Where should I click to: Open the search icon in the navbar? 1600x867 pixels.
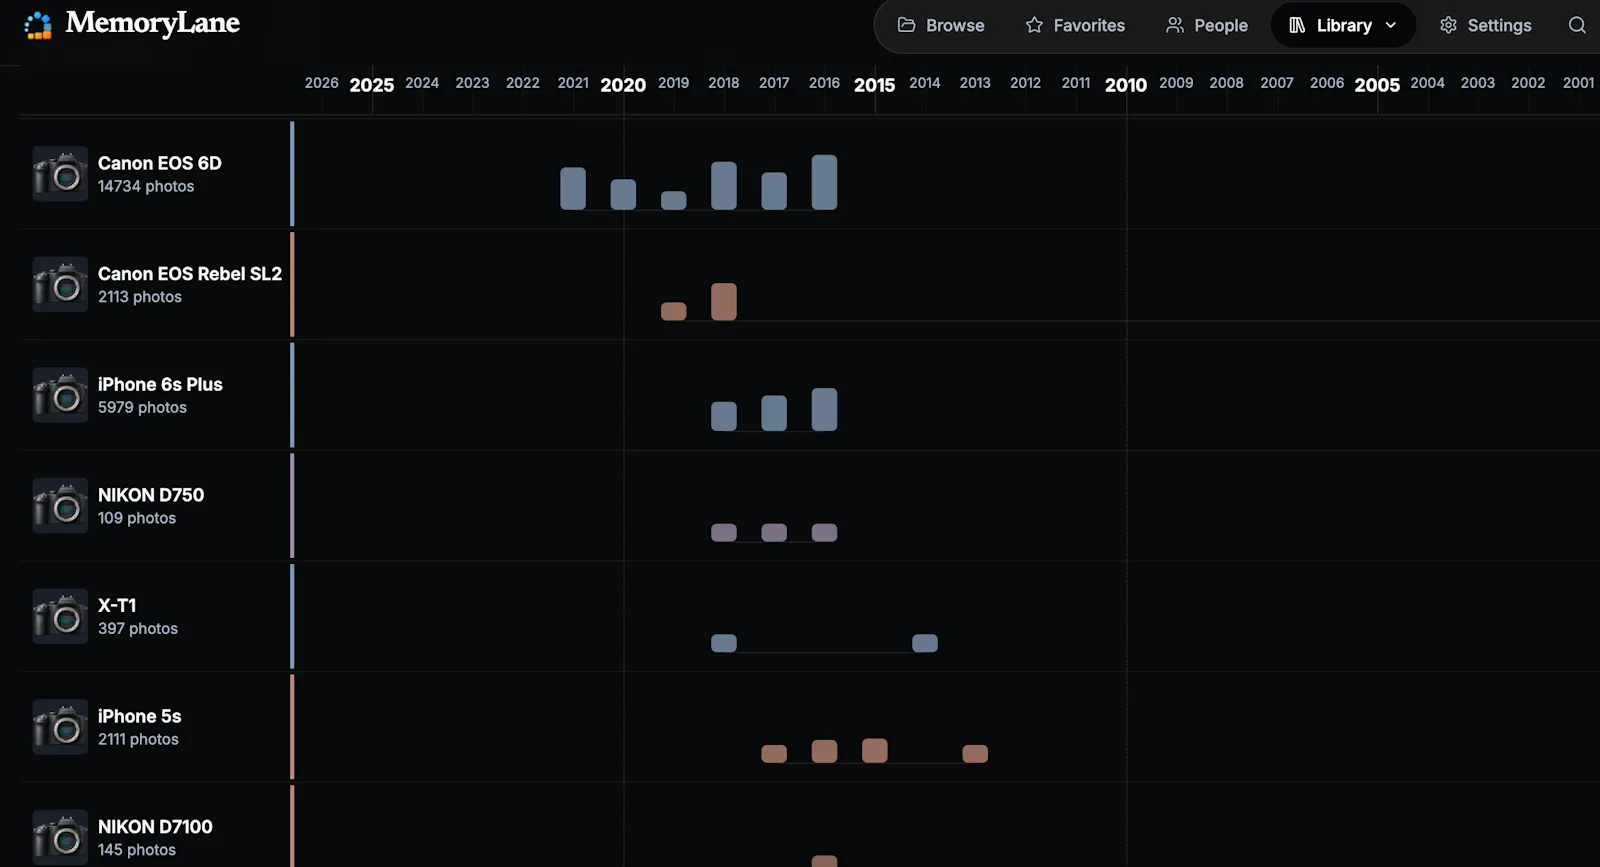[x=1577, y=25]
